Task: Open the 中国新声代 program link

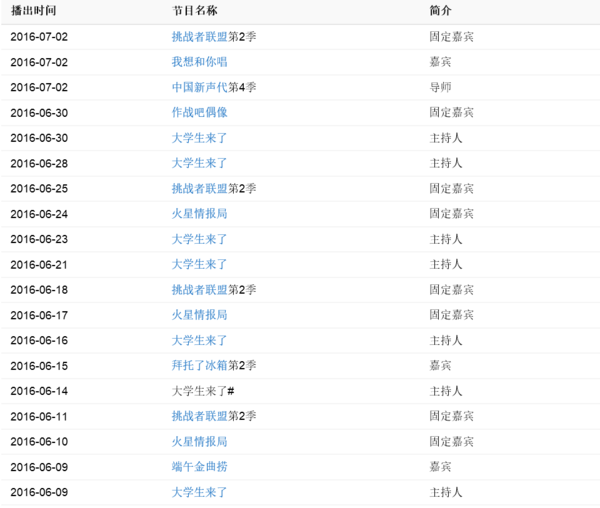Action: click(199, 87)
